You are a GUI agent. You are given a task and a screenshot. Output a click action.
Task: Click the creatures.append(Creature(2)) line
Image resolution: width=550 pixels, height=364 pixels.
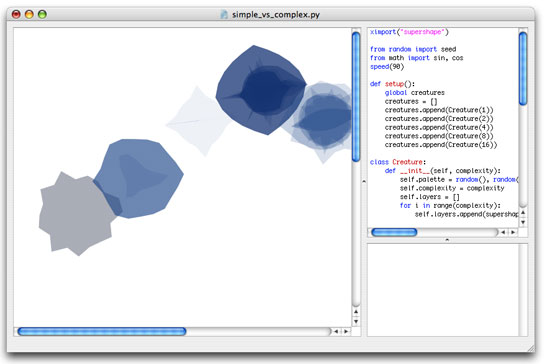439,119
